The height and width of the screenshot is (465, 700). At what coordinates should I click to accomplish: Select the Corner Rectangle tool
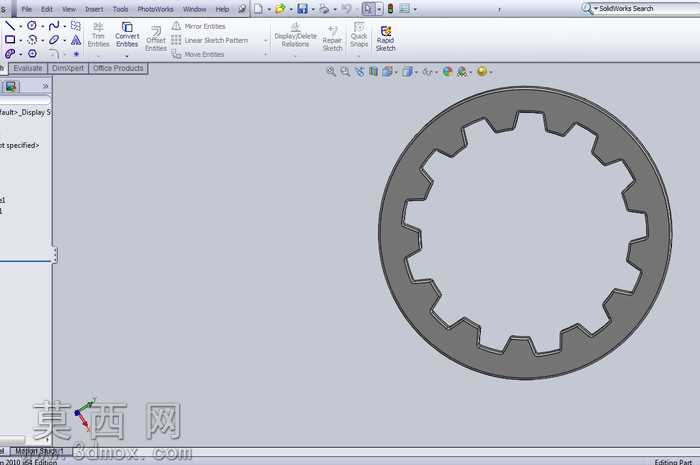(10, 40)
